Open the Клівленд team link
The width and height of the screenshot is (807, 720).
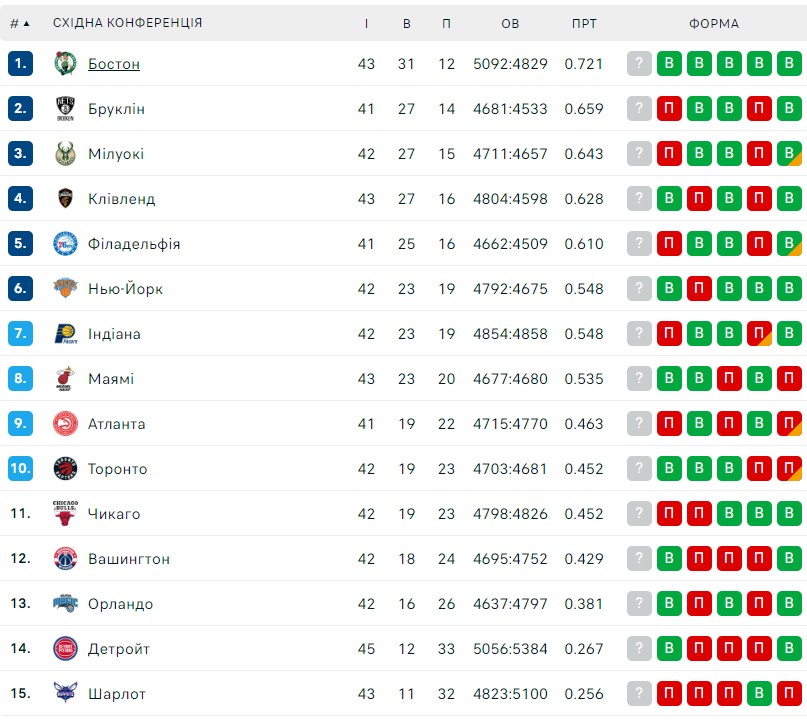coord(121,199)
